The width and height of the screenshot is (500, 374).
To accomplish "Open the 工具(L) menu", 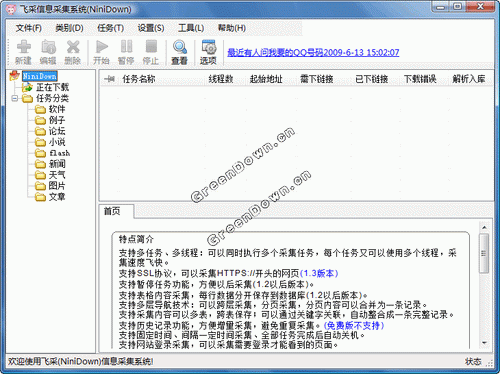I will click(x=191, y=28).
